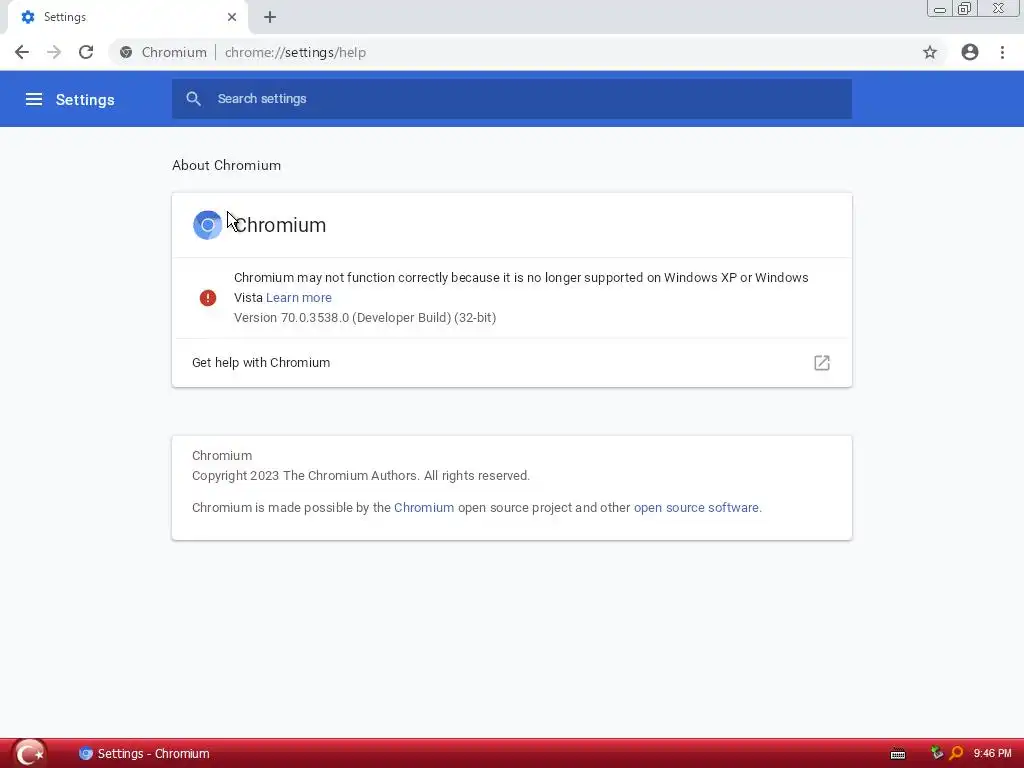Click the external-link icon for help
The height and width of the screenshot is (768, 1024).
[x=822, y=363]
